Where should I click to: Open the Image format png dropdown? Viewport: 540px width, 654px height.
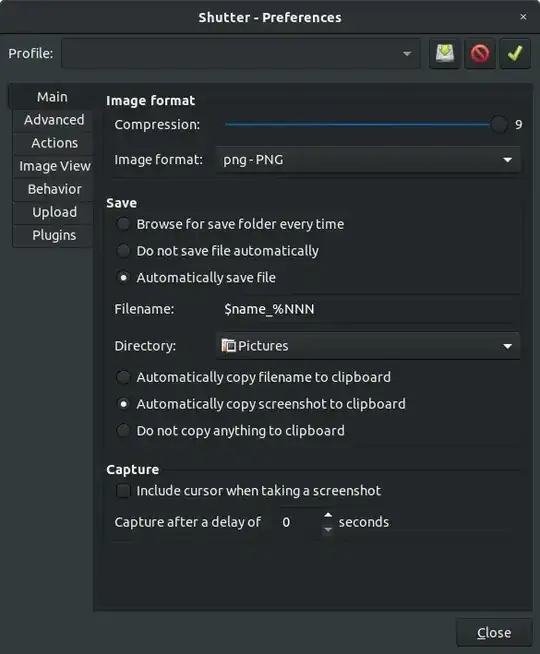point(368,159)
